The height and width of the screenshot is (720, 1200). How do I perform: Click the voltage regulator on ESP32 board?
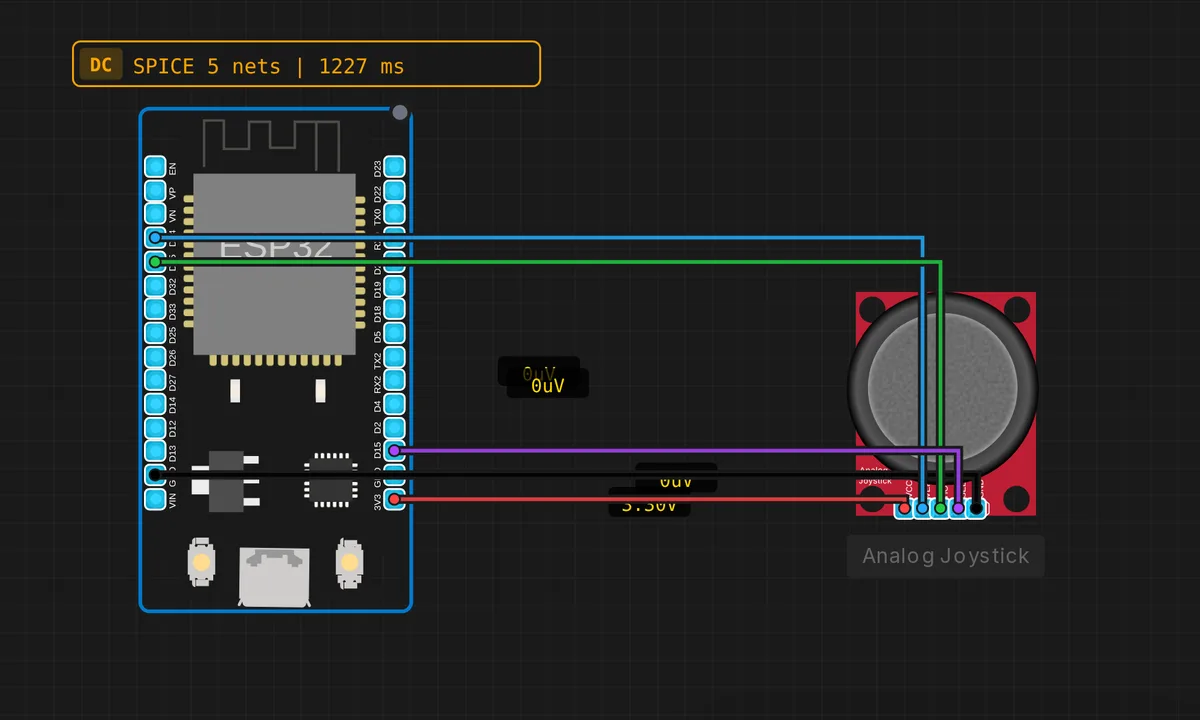tap(226, 479)
